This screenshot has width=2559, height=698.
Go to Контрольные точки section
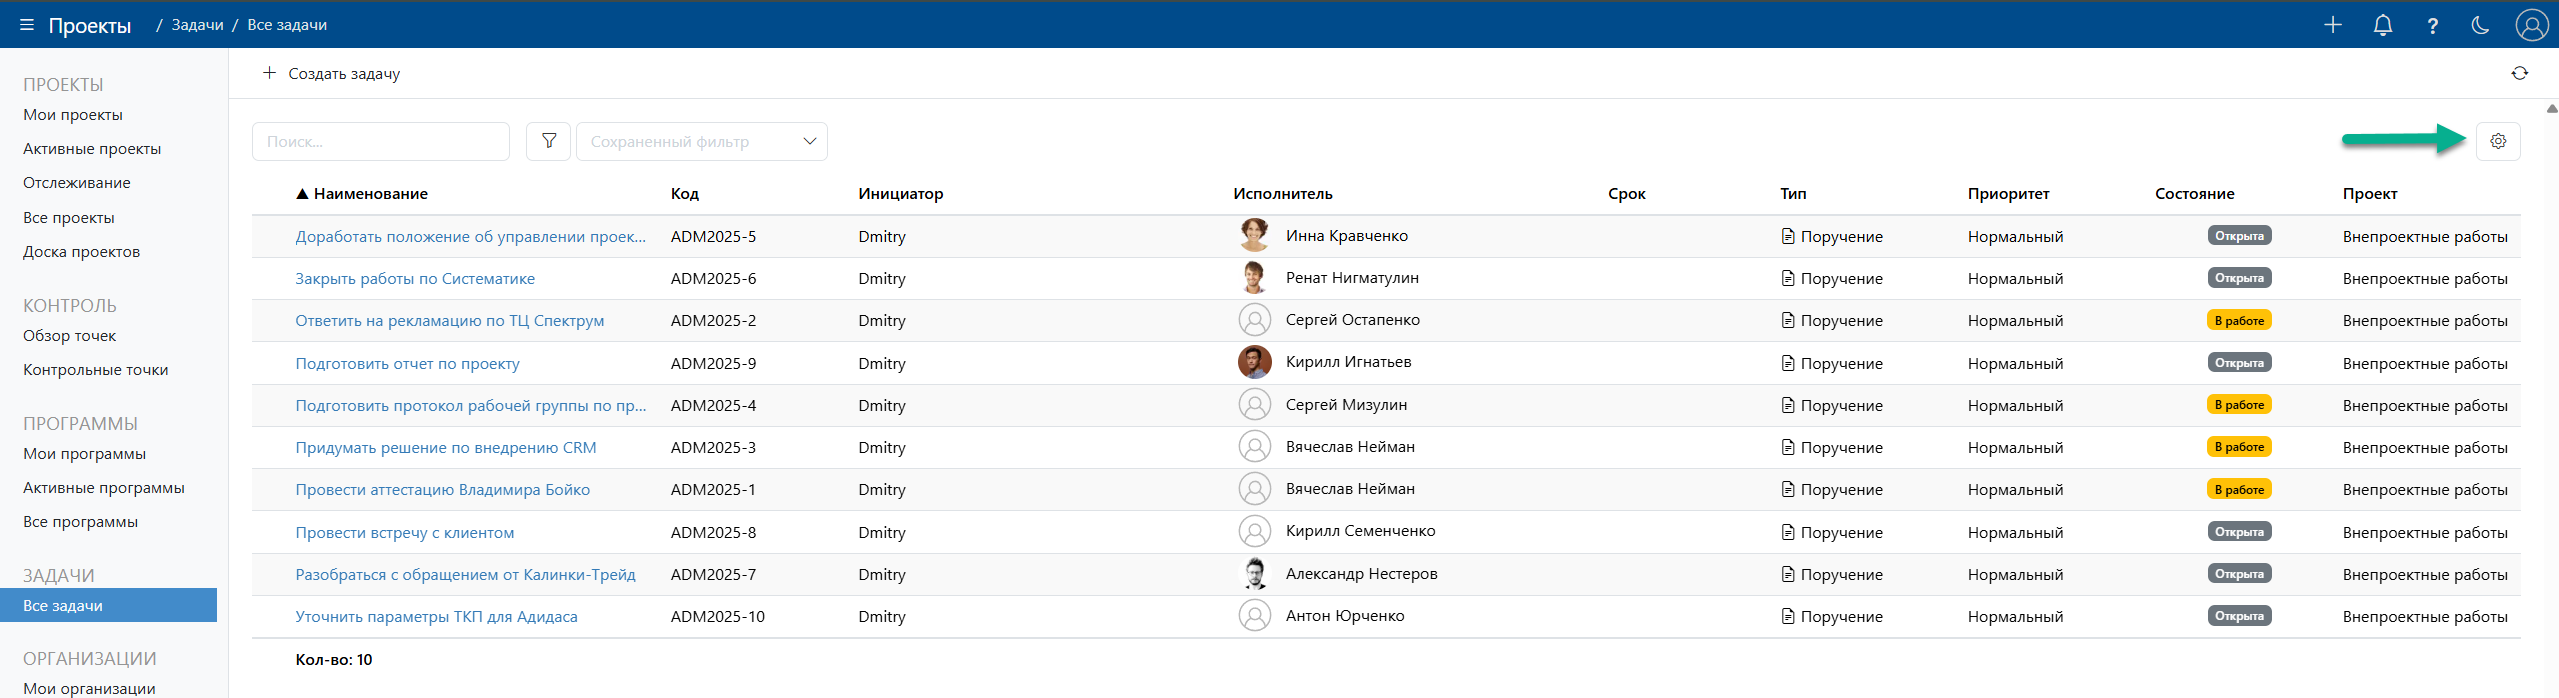click(x=96, y=370)
